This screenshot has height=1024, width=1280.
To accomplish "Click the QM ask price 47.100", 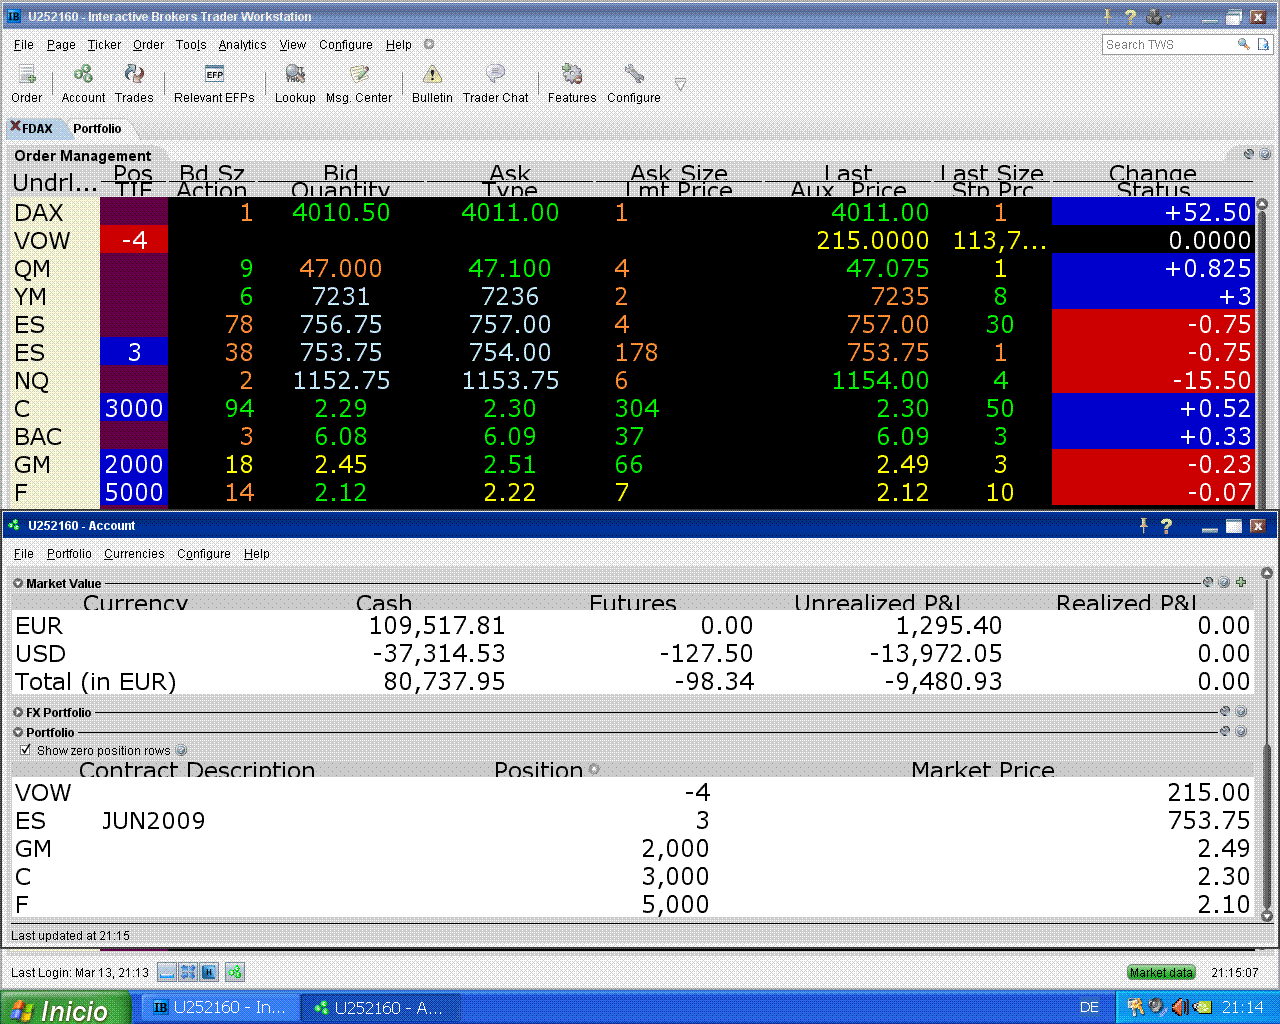I will [x=510, y=268].
